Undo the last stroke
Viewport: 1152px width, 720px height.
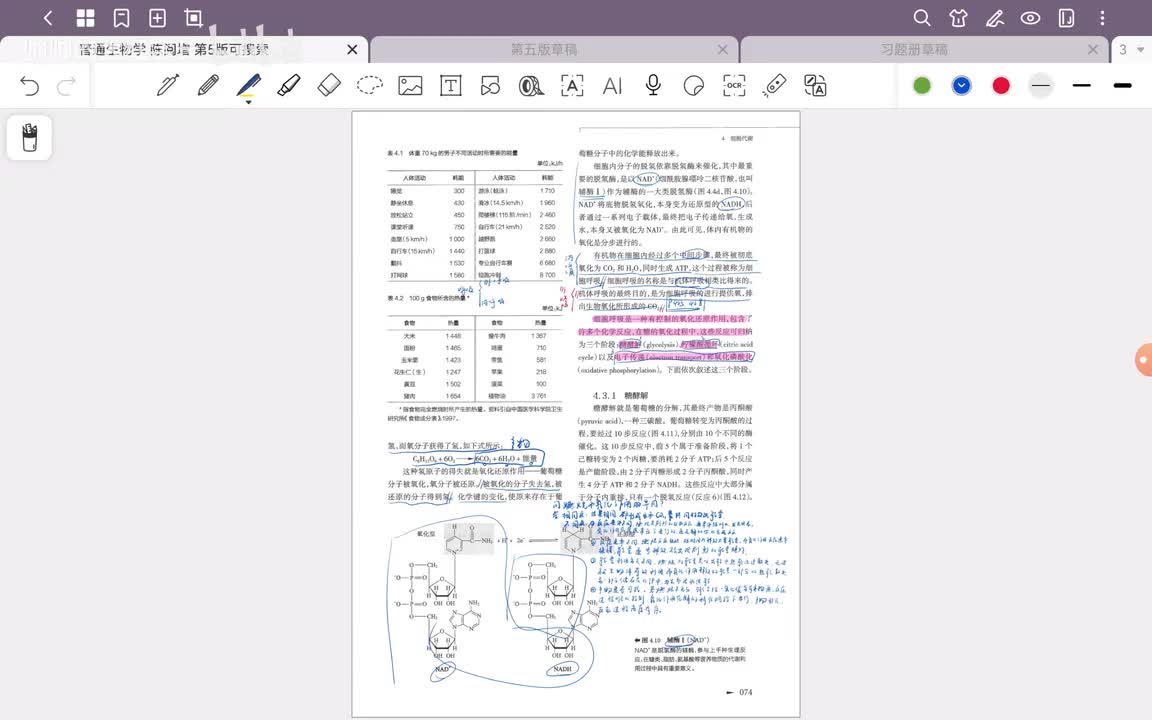29,86
